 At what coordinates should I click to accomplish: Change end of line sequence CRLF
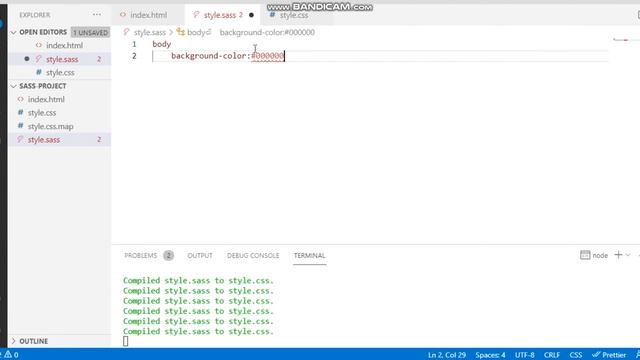tap(552, 355)
